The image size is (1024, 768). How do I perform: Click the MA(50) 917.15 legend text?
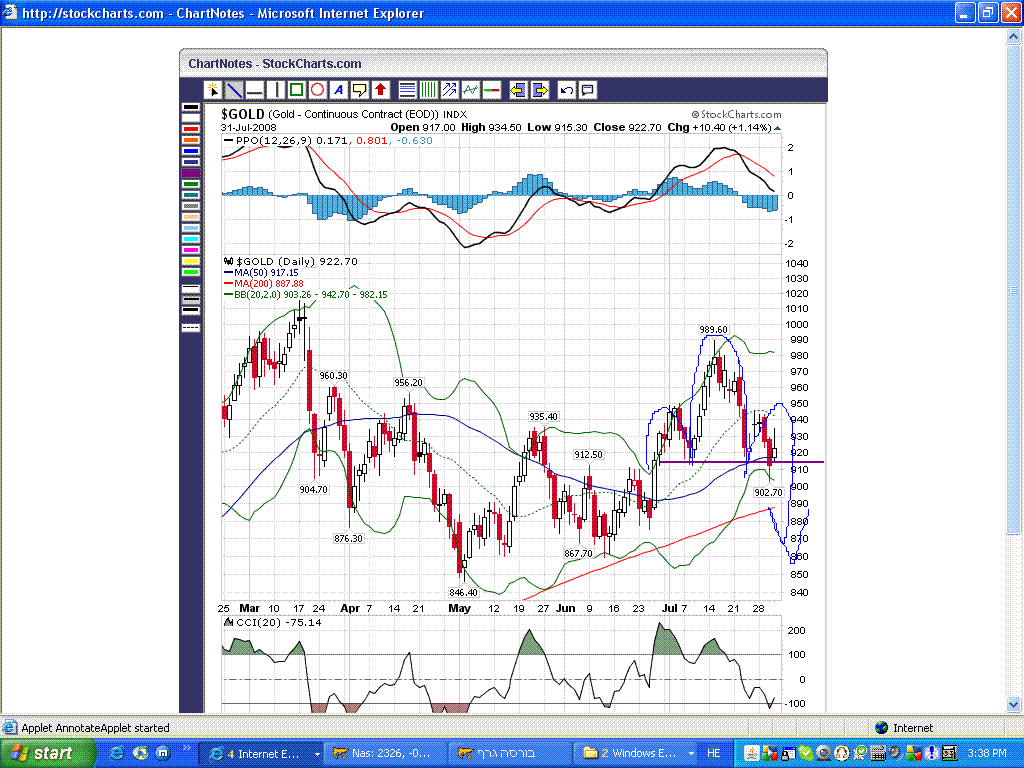pyautogui.click(x=266, y=272)
